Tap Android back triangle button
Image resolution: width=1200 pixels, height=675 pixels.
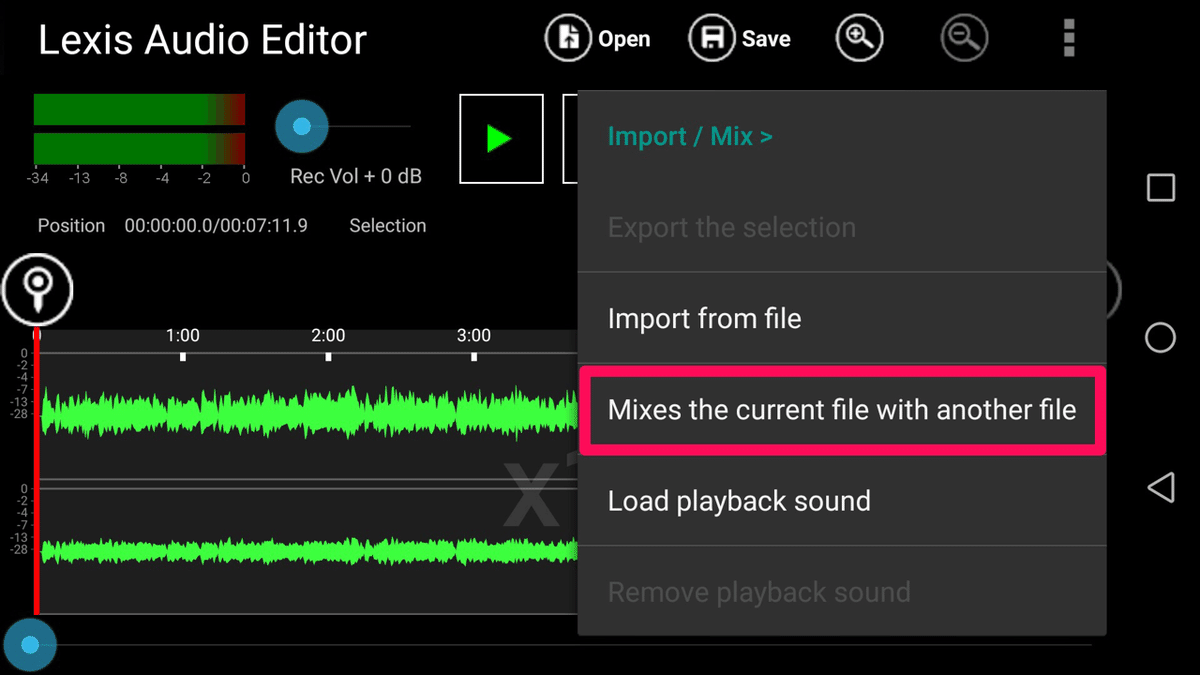[1160, 487]
